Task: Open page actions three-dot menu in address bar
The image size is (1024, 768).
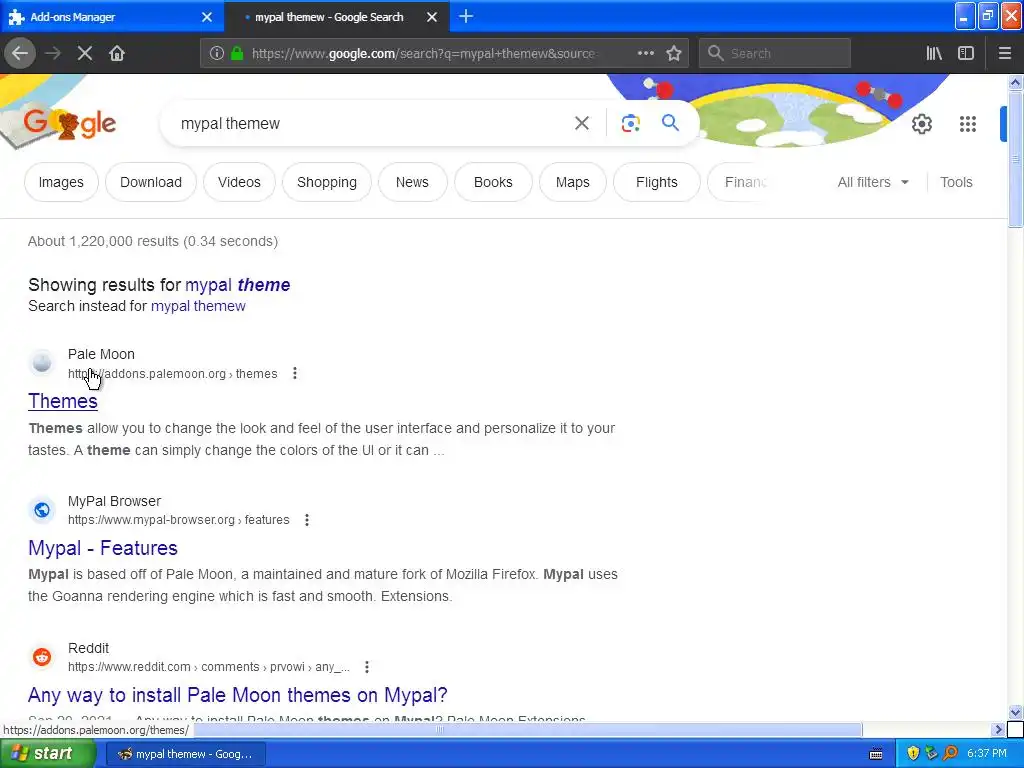Action: [x=645, y=53]
